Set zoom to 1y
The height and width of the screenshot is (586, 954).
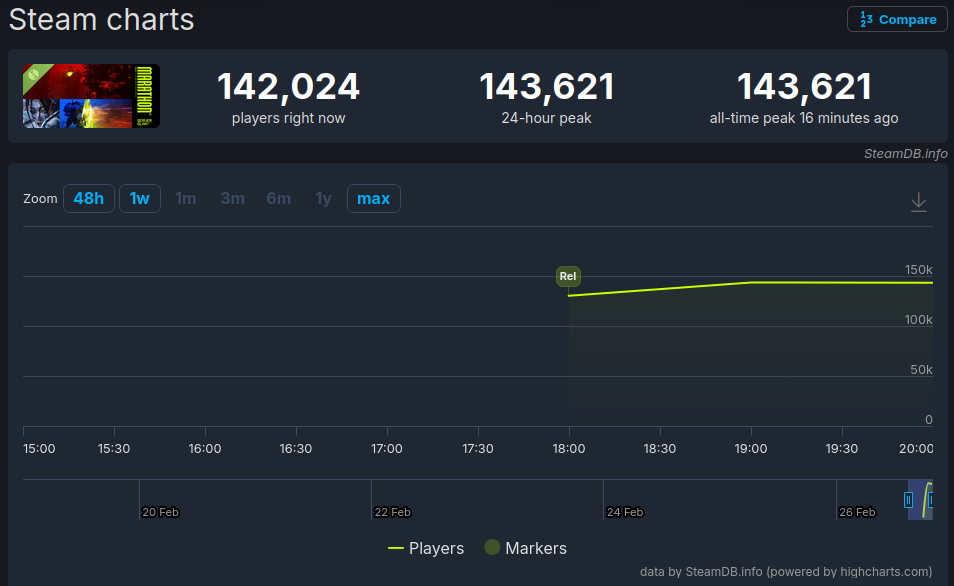coord(323,198)
